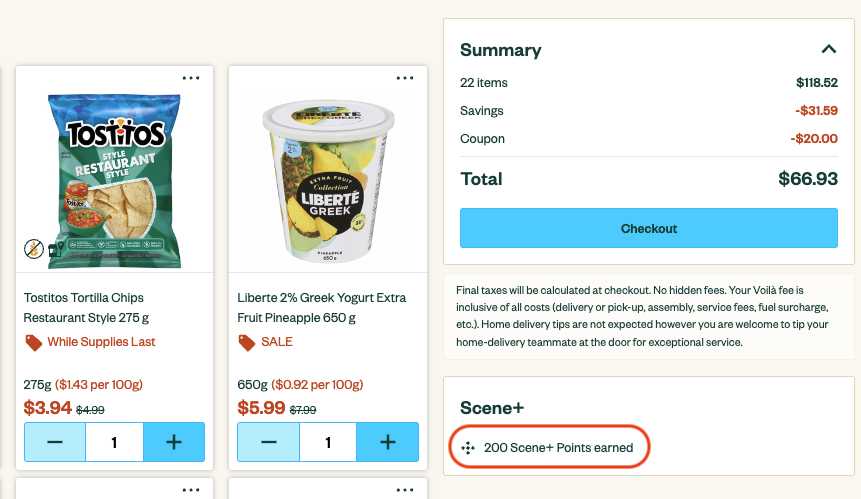This screenshot has height=499, width=861.
Task: Increase Liberte Greek Yogurt quantity
Action: point(388,442)
